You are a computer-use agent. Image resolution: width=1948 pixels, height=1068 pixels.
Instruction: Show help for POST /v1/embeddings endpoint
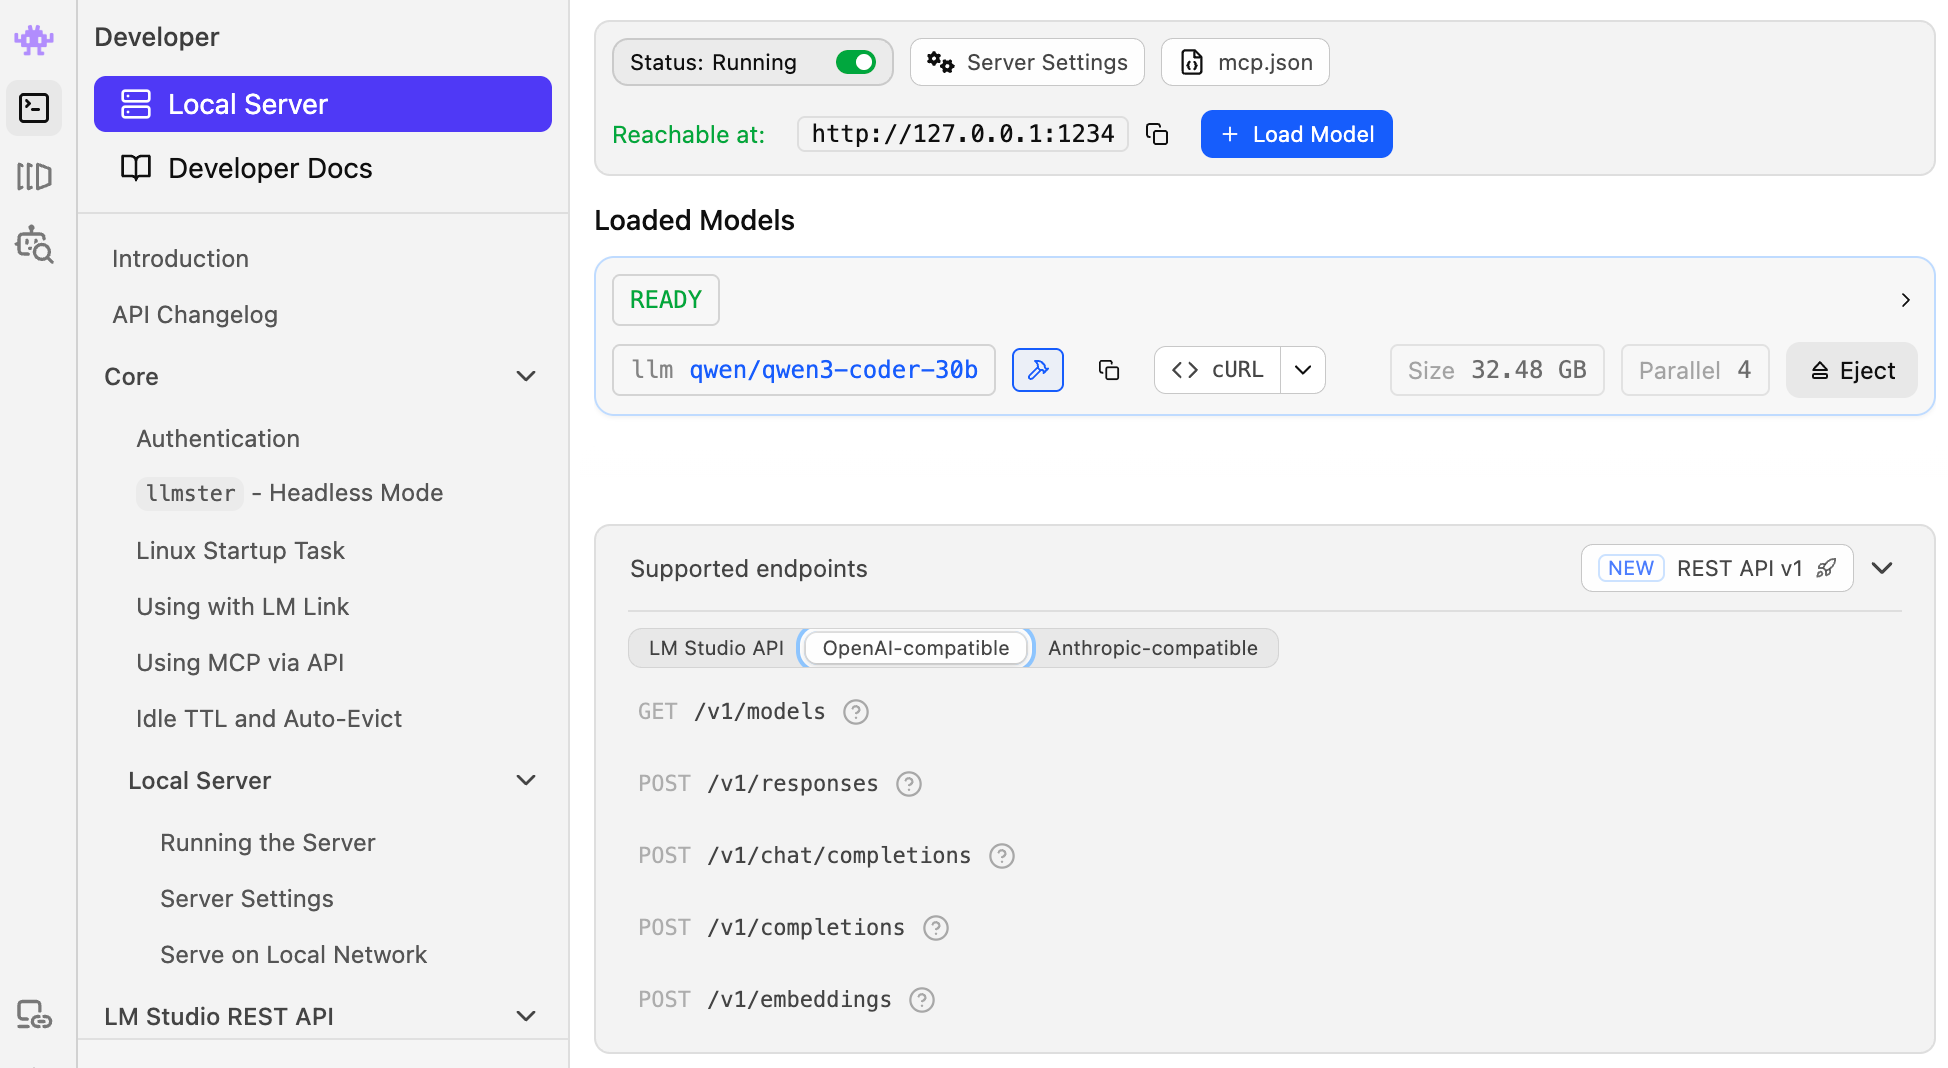click(x=922, y=1000)
